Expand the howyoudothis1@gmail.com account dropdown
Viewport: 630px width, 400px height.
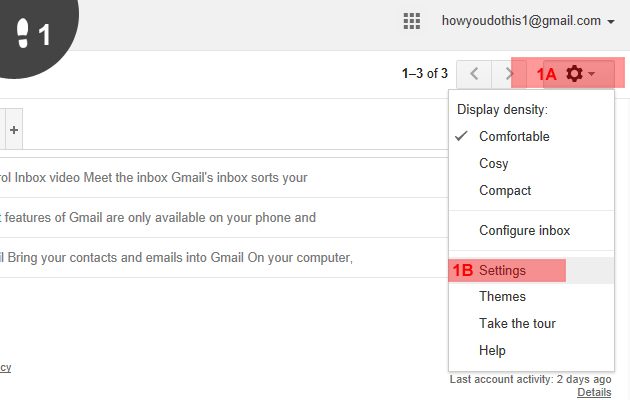pos(528,21)
